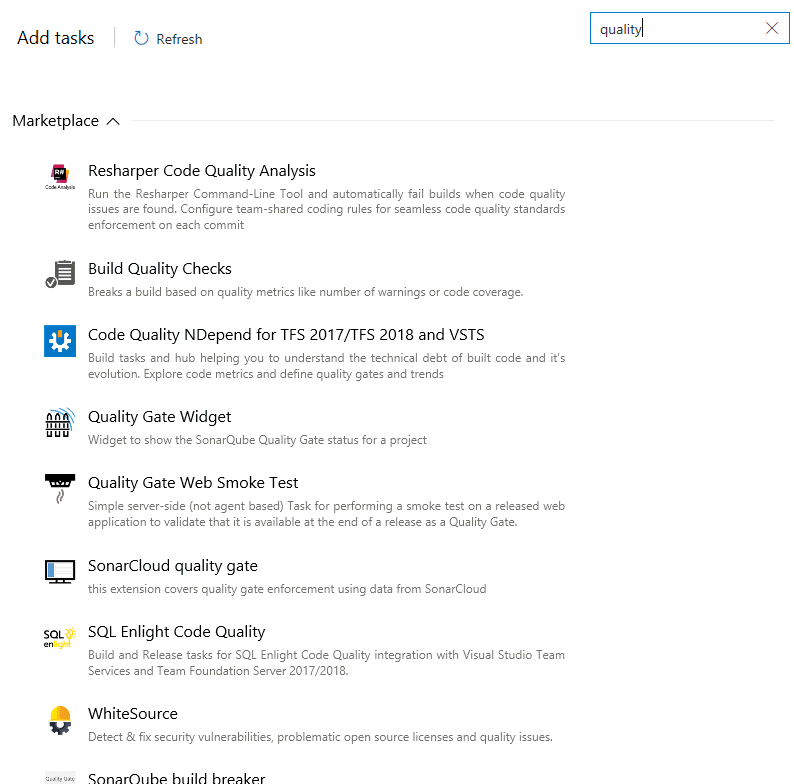Click the Quality Gate Web Smoke Test icon
Viewport: 794px width, 784px height.
[x=60, y=489]
